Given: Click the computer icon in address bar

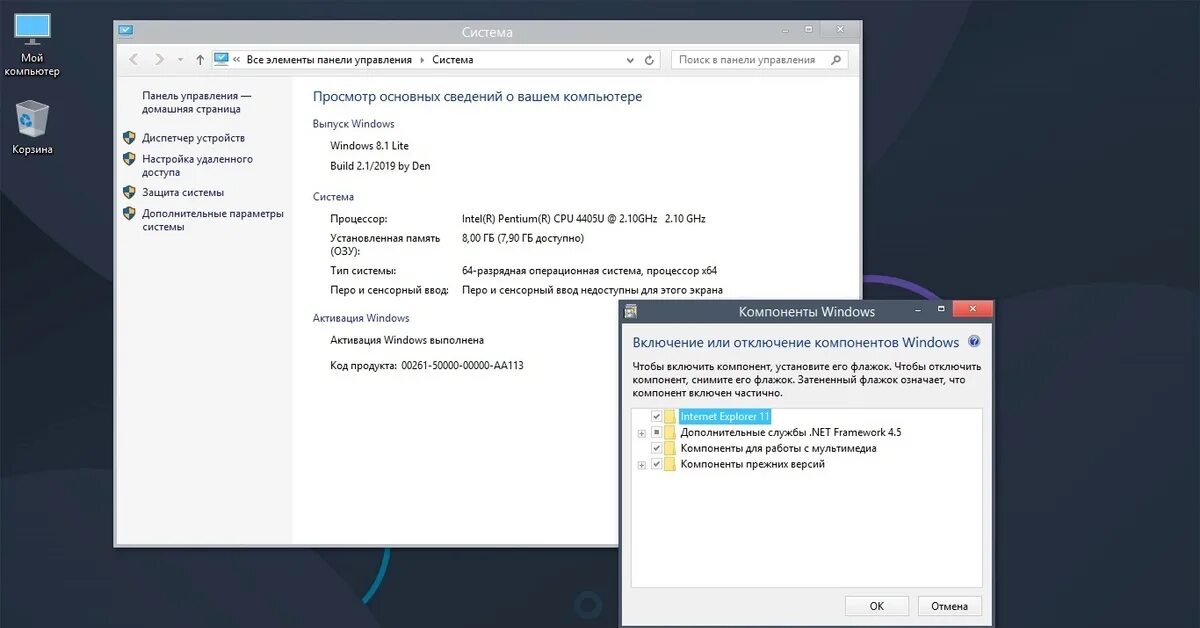Looking at the screenshot, I should (x=221, y=60).
